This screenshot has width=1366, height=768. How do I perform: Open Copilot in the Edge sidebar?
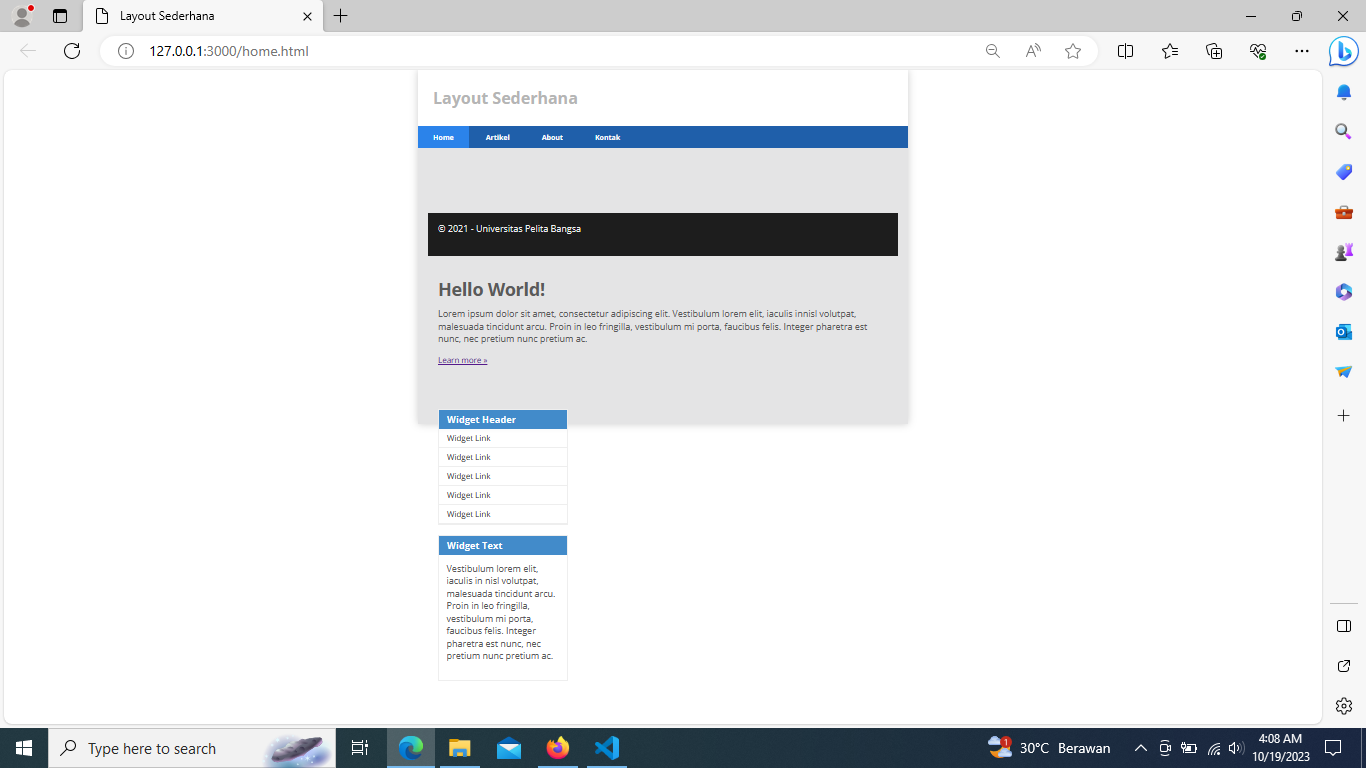point(1343,51)
